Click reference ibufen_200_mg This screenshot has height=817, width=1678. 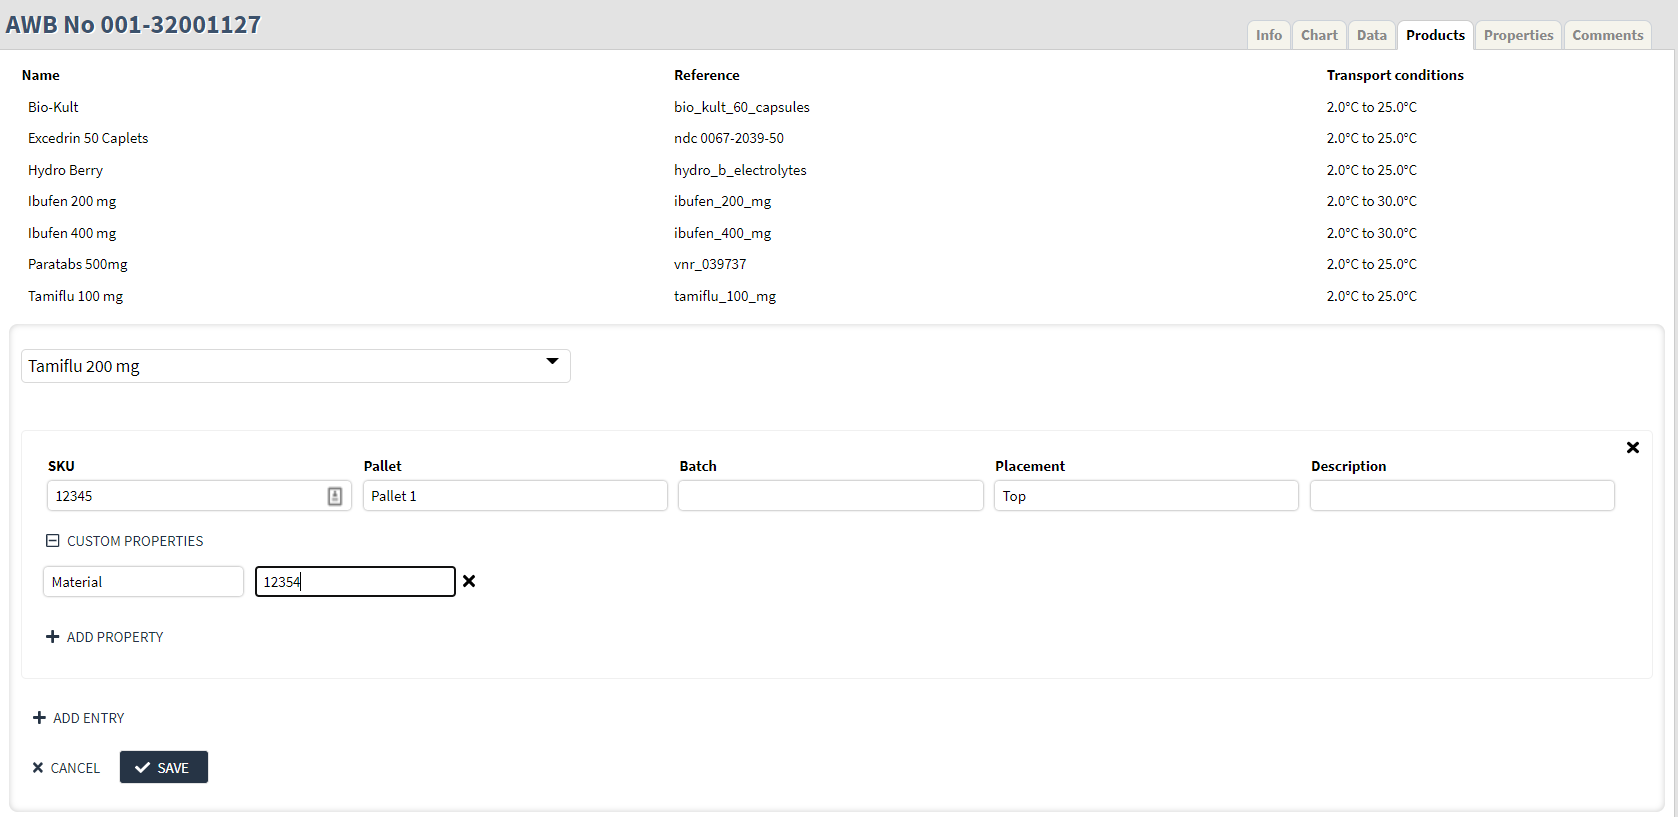(723, 201)
